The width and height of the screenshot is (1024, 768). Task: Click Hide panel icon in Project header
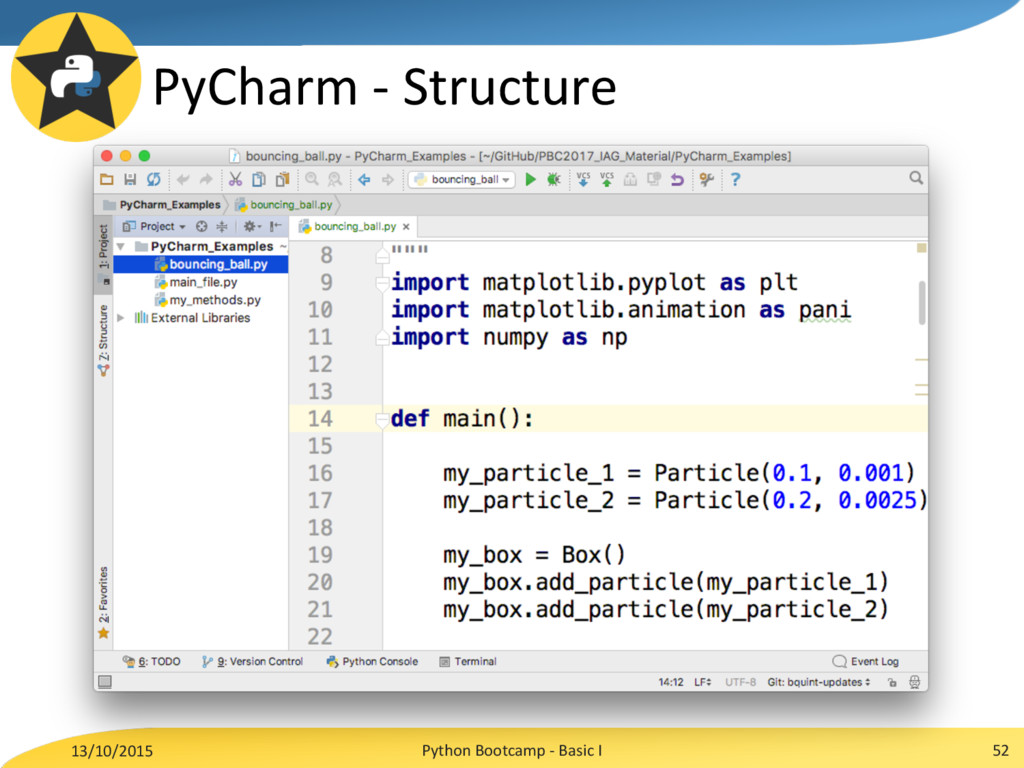276,226
